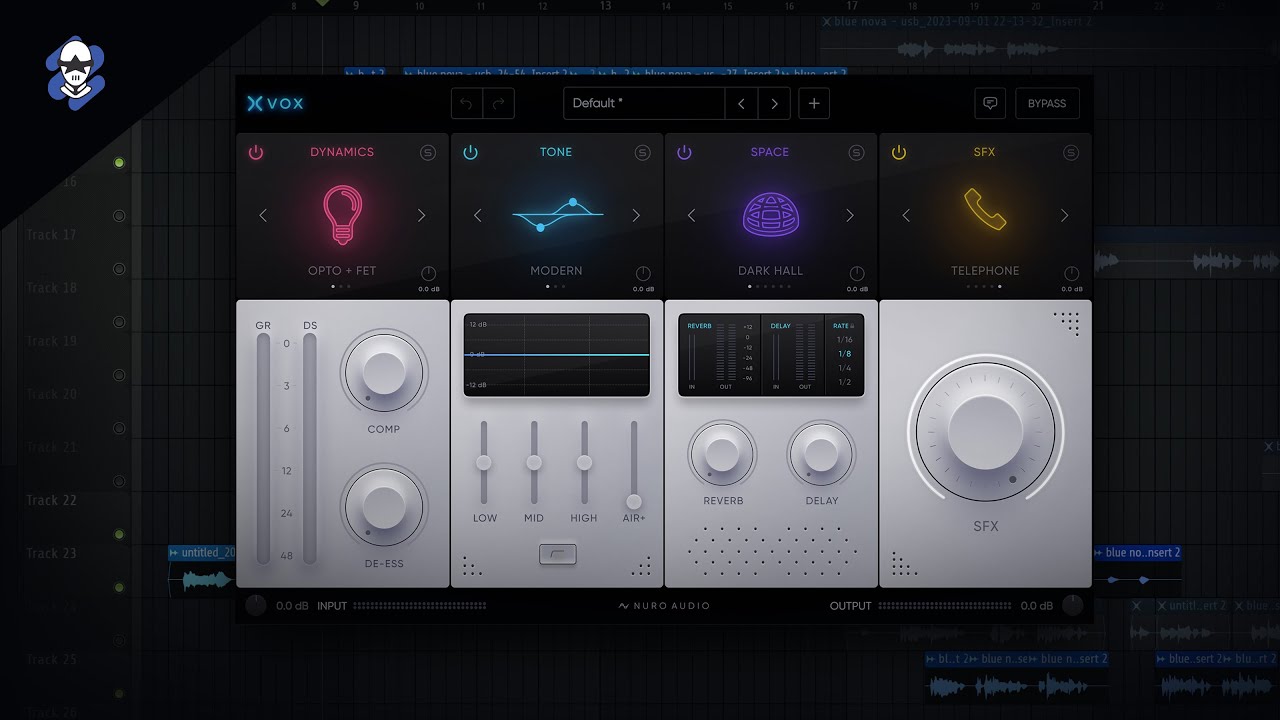Image resolution: width=1280 pixels, height=720 pixels.
Task: Click the DE-ESS knob
Action: point(384,507)
